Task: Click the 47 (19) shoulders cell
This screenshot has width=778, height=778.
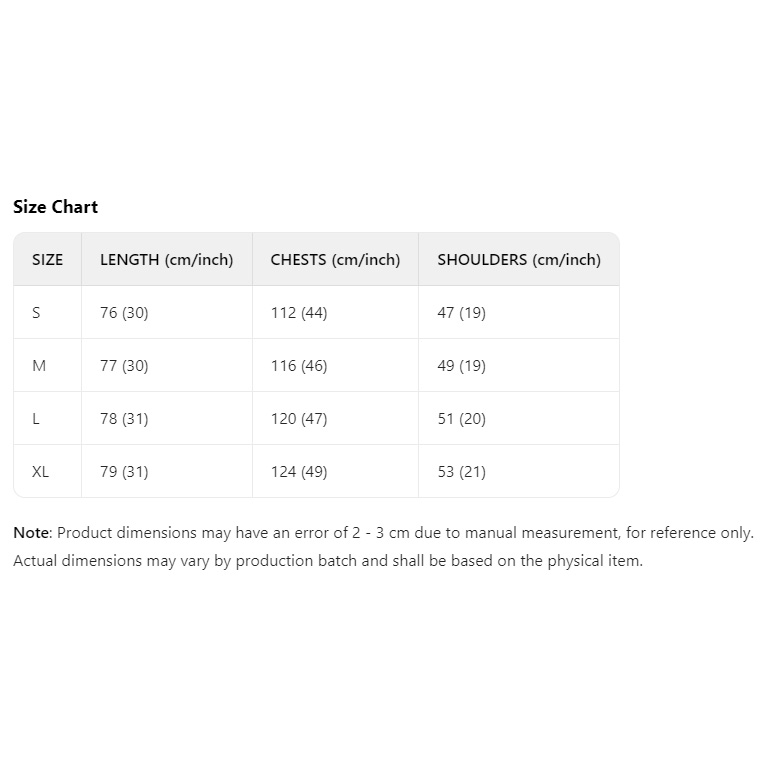Action: (461, 313)
